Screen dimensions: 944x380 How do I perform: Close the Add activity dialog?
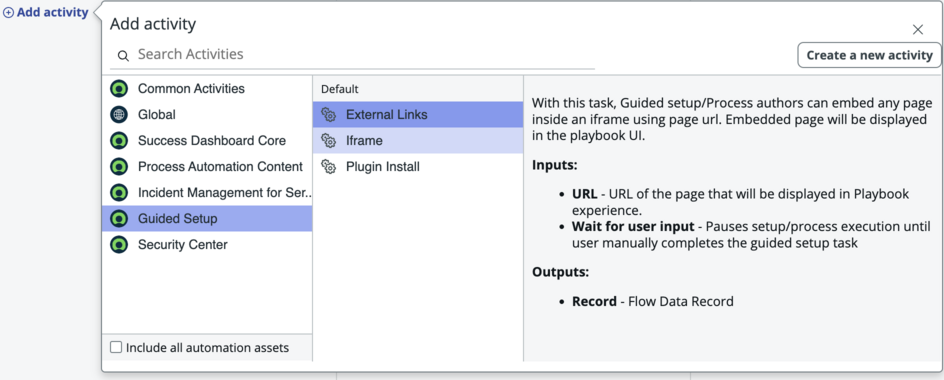918,30
